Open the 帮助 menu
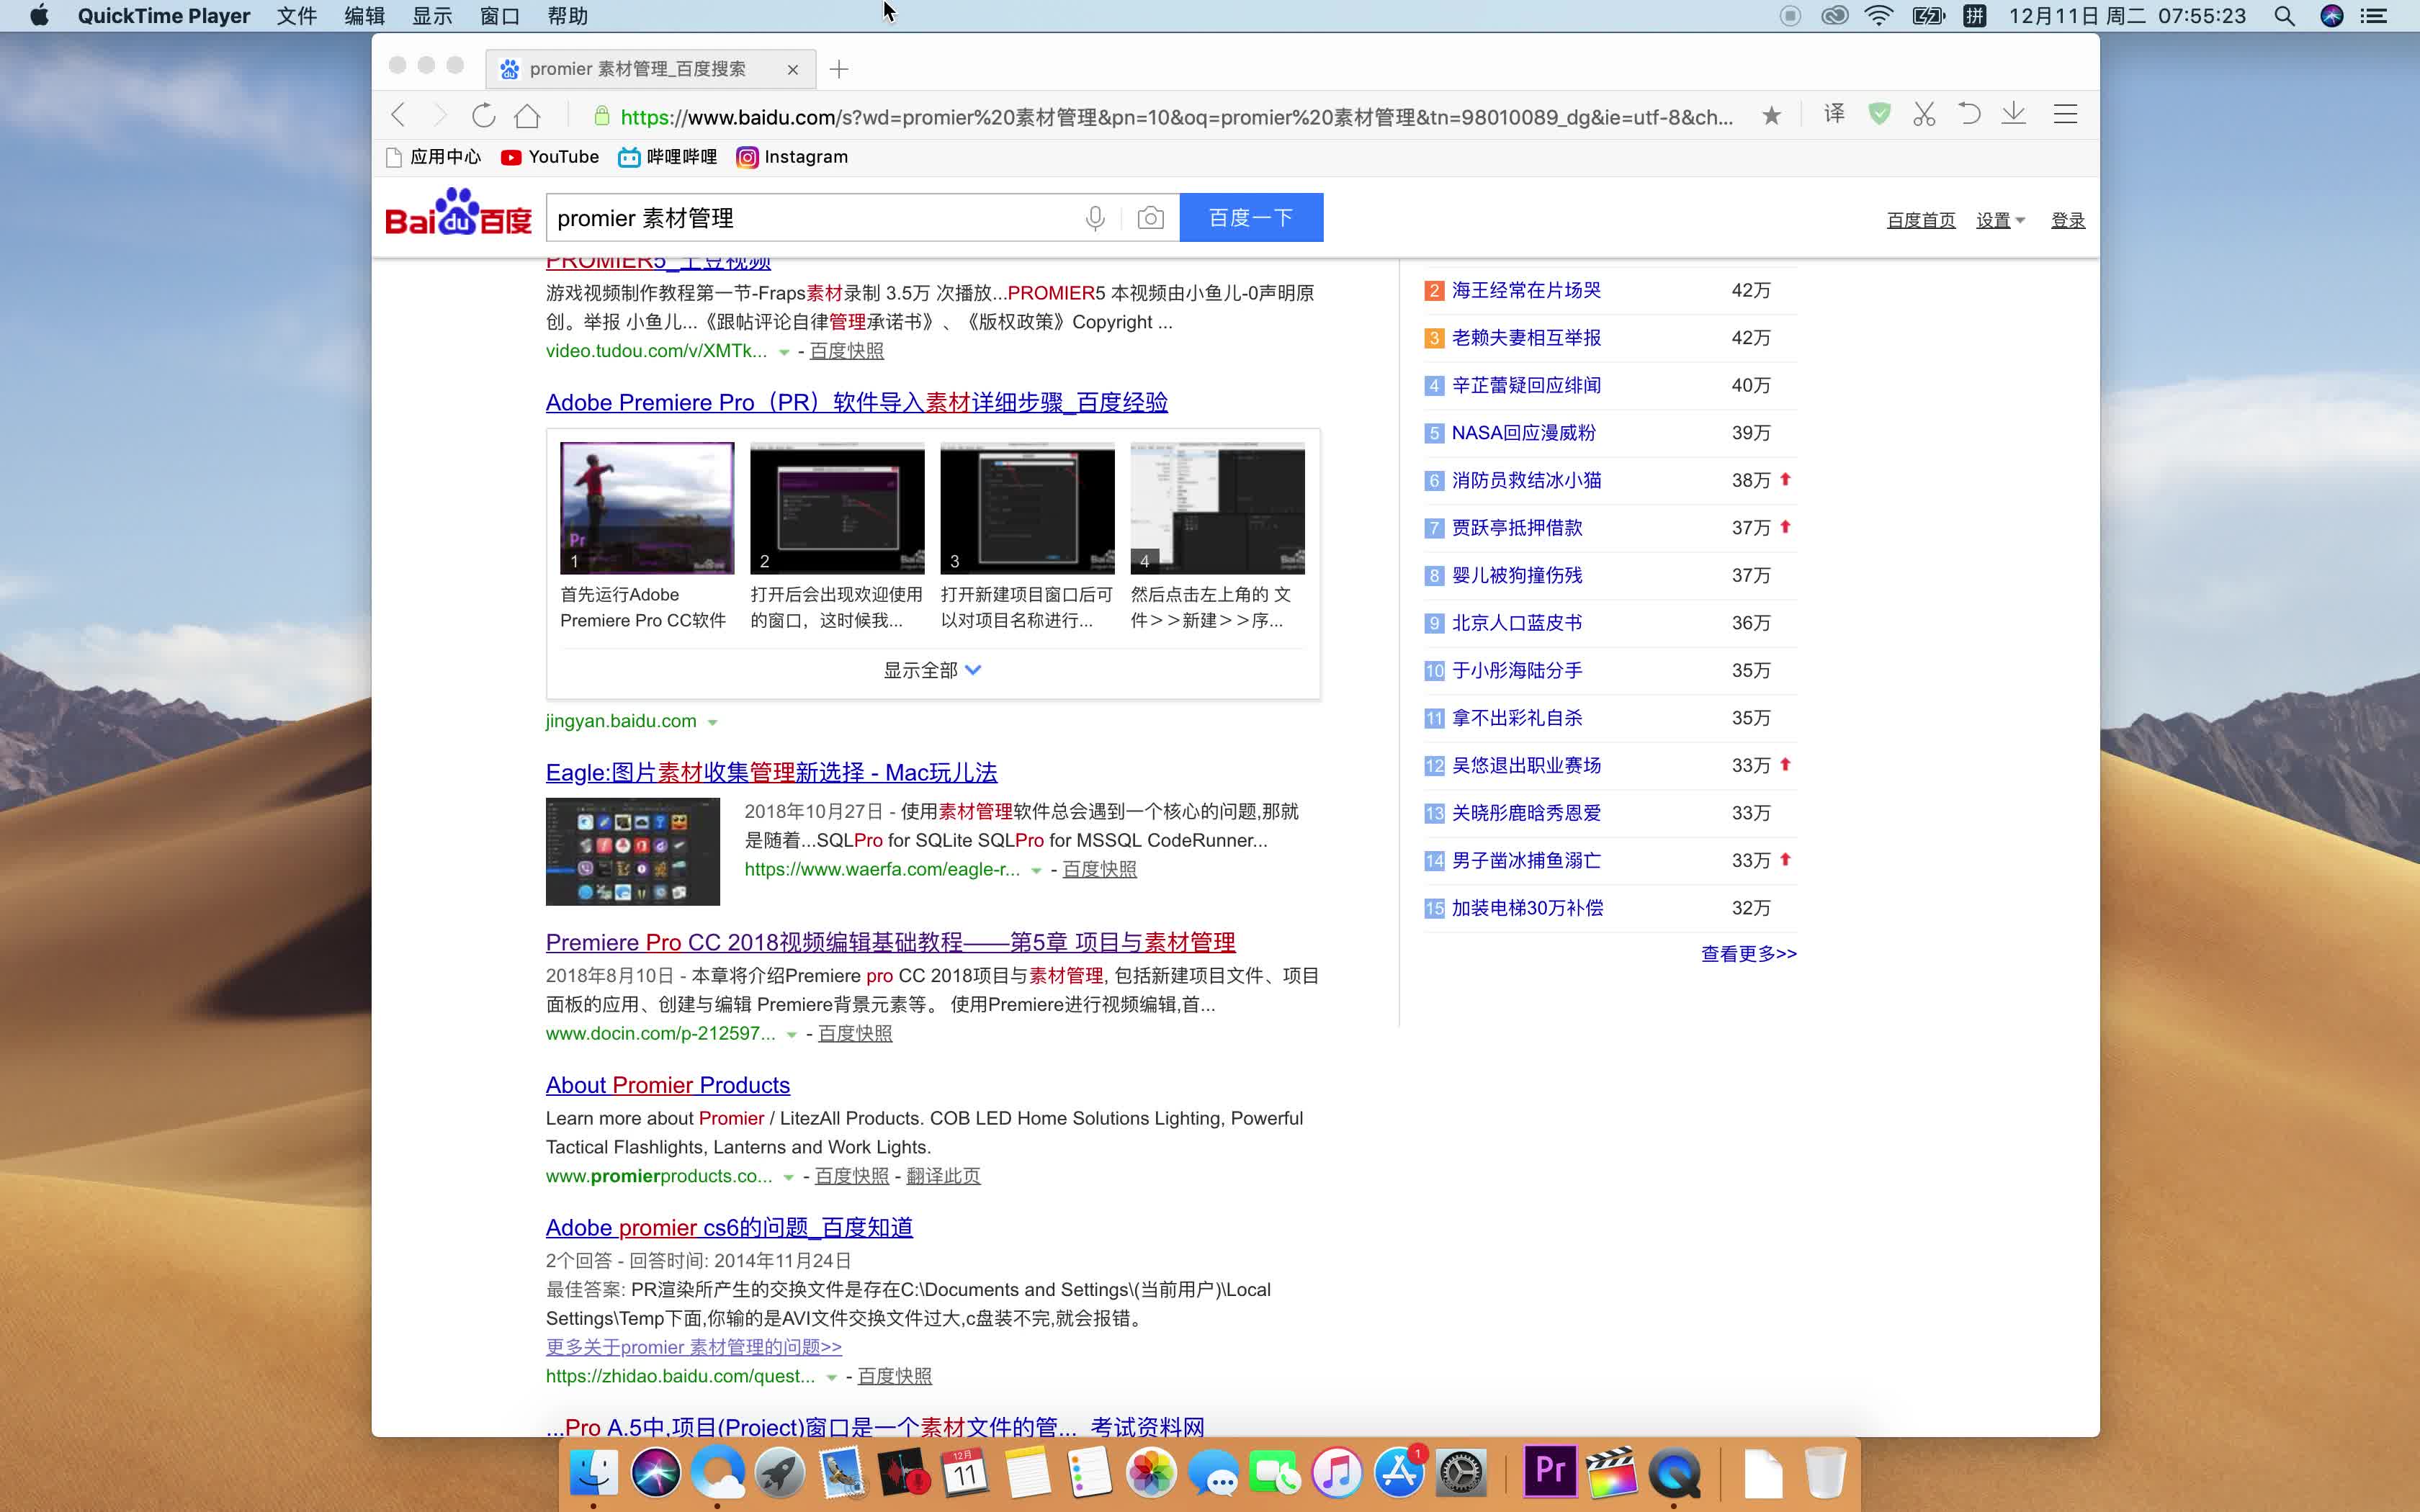This screenshot has width=2420, height=1512. coord(568,16)
